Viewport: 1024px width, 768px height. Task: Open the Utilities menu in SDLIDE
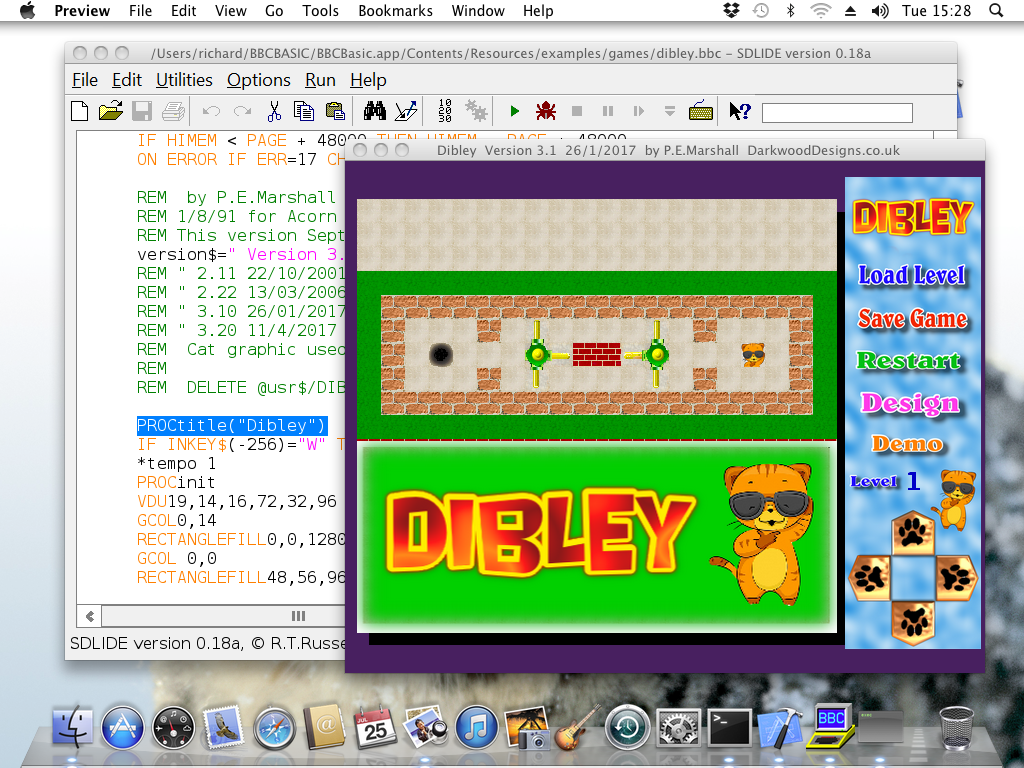(x=184, y=80)
